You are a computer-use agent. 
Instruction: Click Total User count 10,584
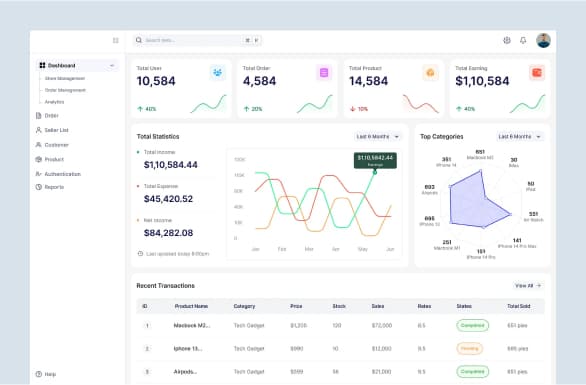(x=156, y=81)
